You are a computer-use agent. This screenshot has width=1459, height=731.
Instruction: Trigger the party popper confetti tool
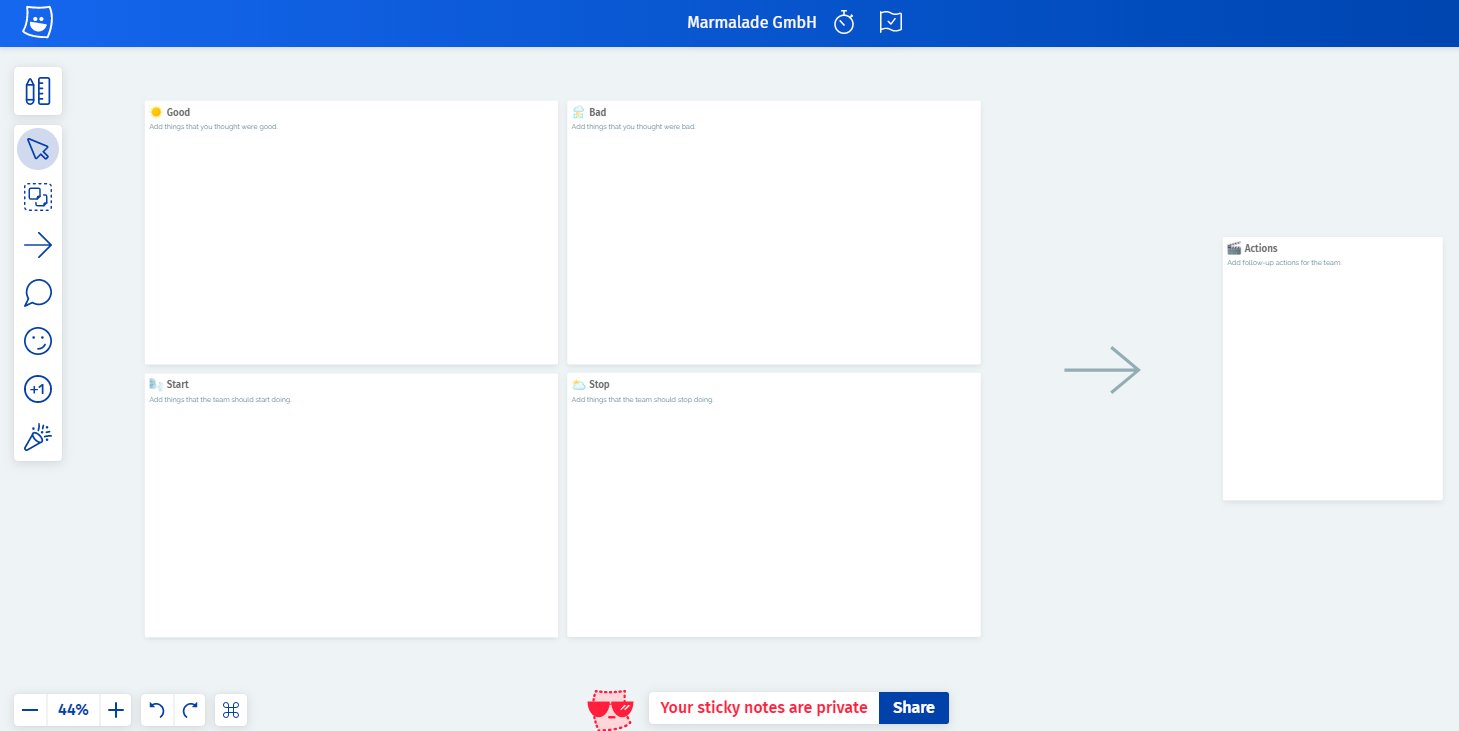click(x=38, y=437)
